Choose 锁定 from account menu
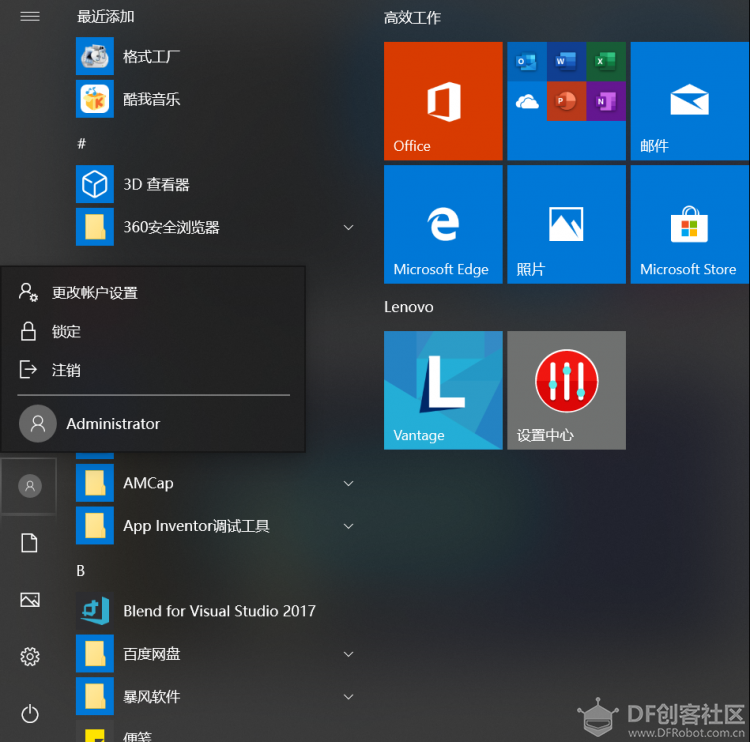Image resolution: width=750 pixels, height=742 pixels. click(66, 331)
